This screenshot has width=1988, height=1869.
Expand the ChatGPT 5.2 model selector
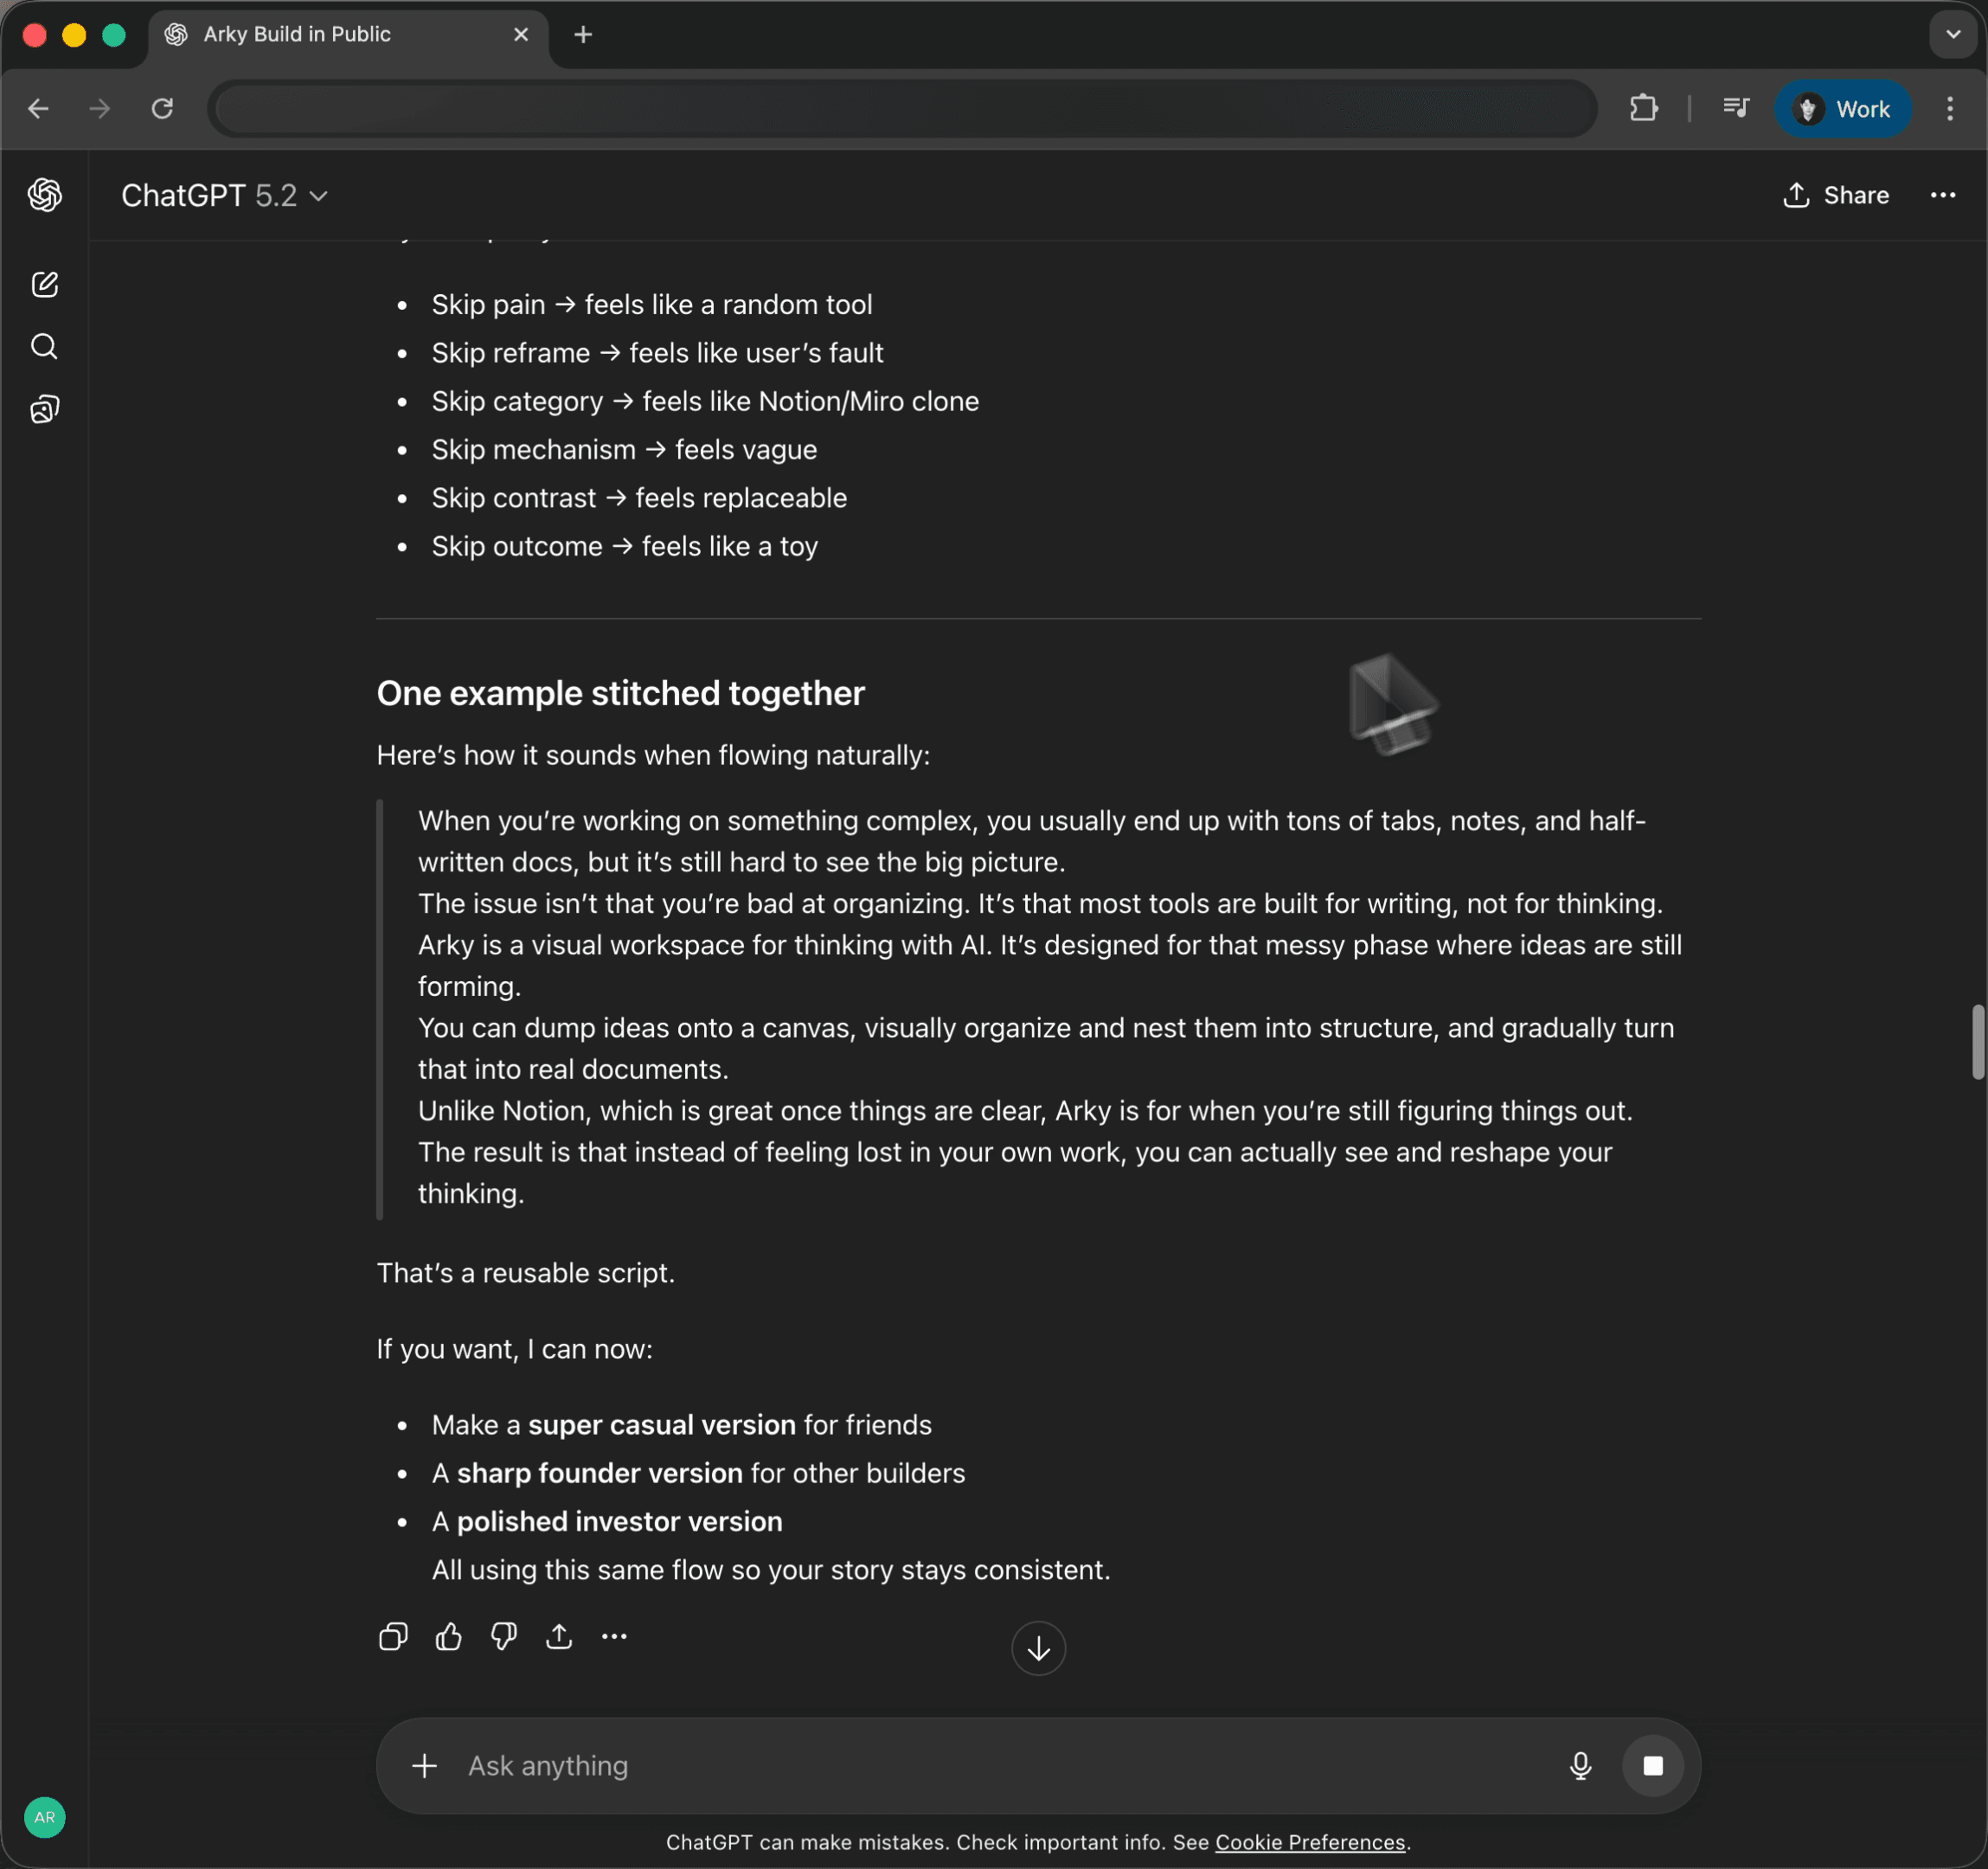tap(225, 196)
